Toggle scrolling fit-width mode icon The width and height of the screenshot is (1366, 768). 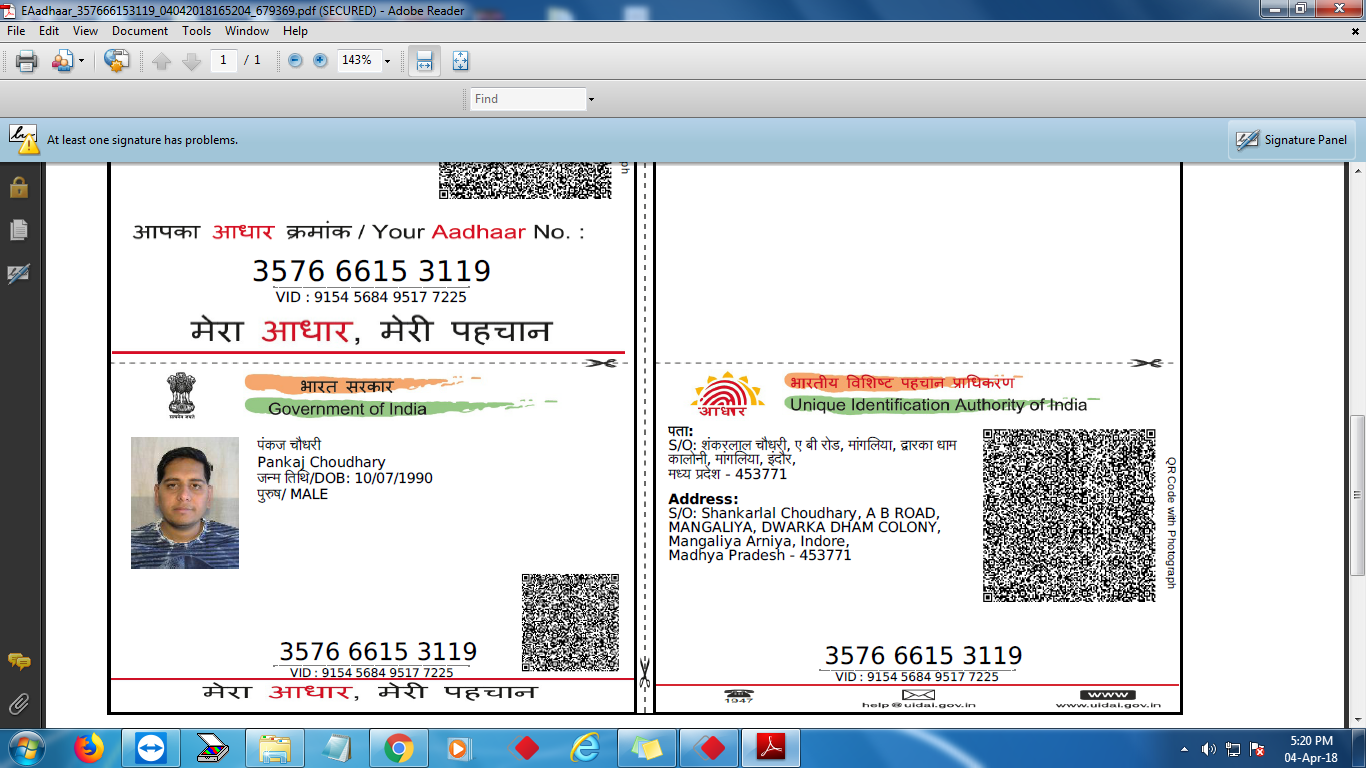click(x=424, y=61)
